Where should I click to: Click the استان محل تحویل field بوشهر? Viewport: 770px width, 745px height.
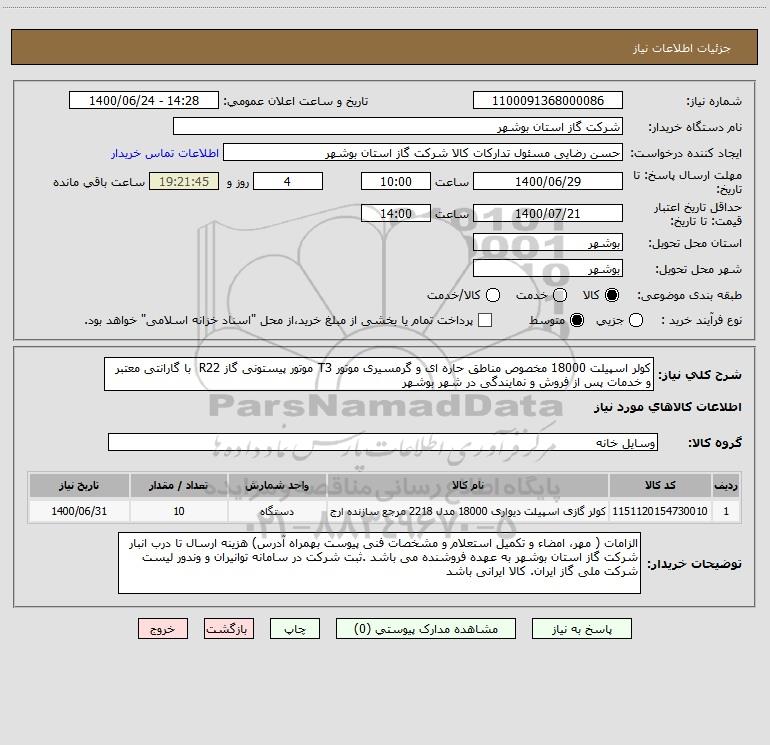[x=548, y=243]
